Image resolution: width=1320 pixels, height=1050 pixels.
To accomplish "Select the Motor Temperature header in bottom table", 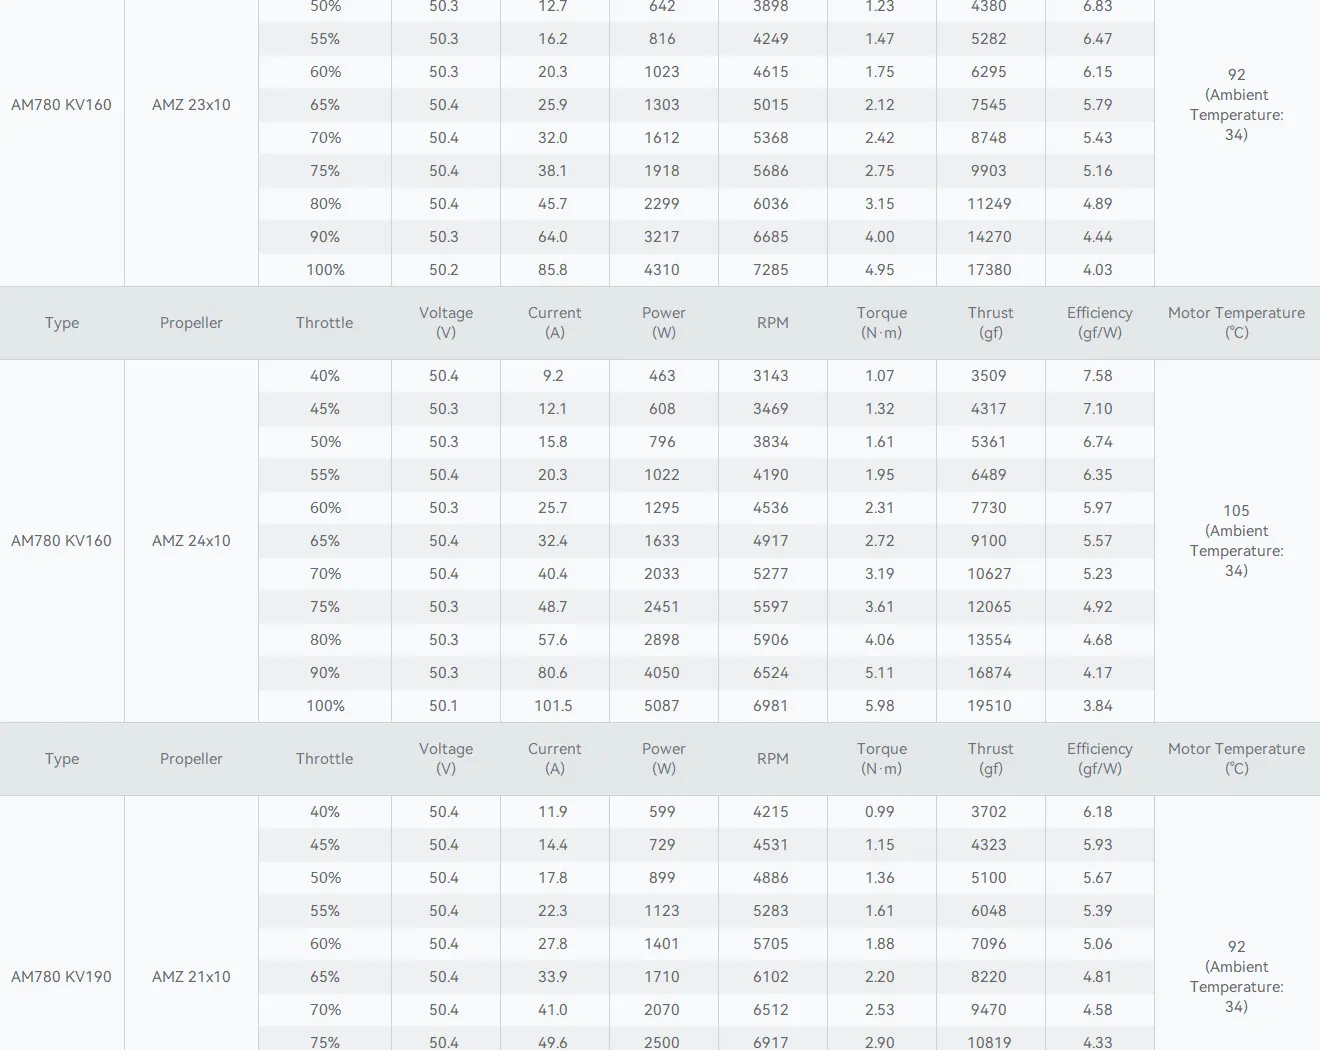I will [x=1236, y=758].
